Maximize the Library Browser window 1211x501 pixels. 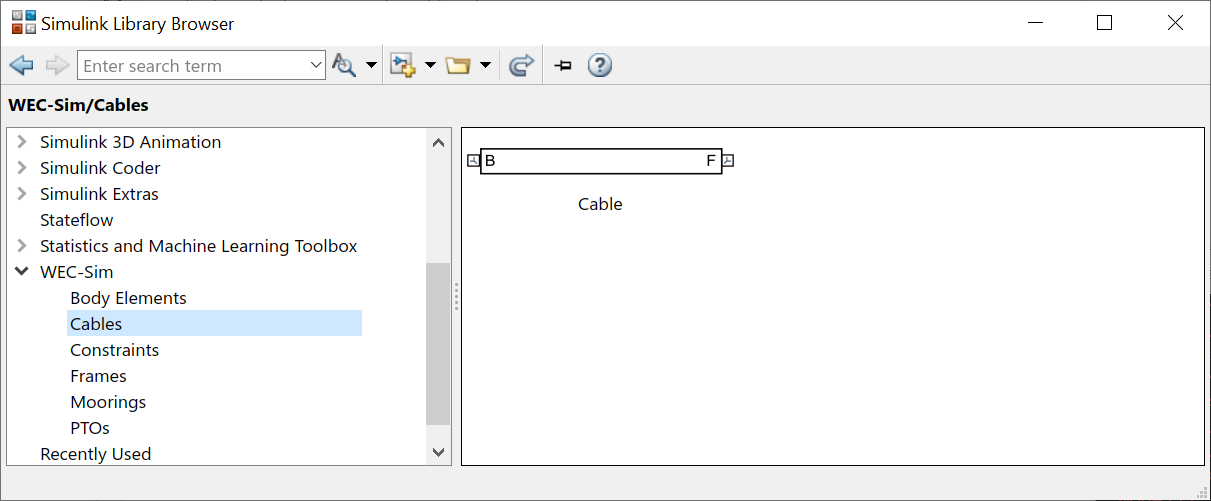point(1104,22)
